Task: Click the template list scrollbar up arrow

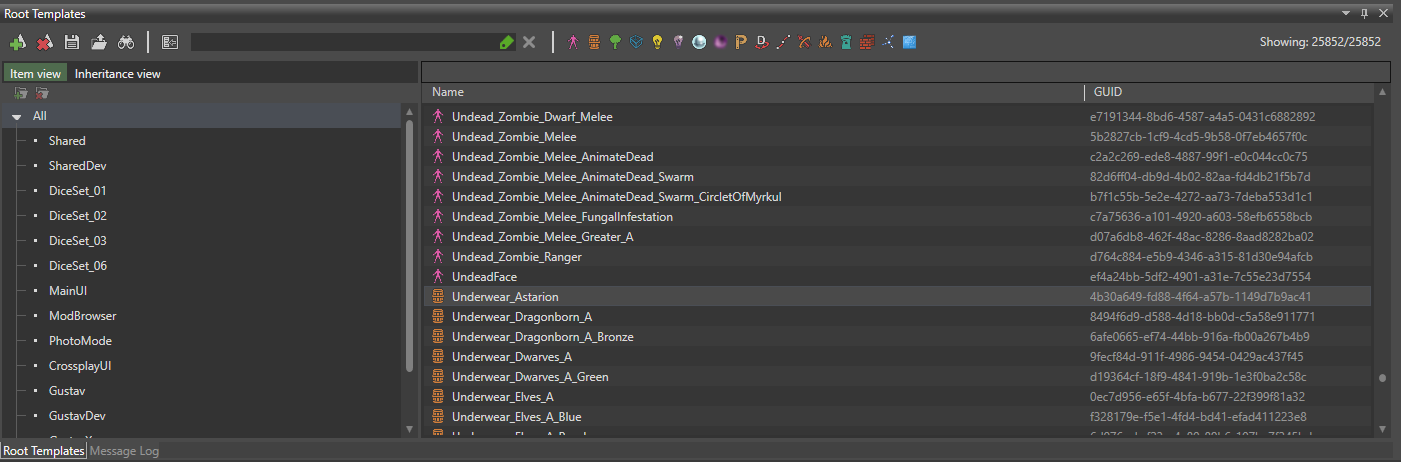Action: (x=1382, y=92)
